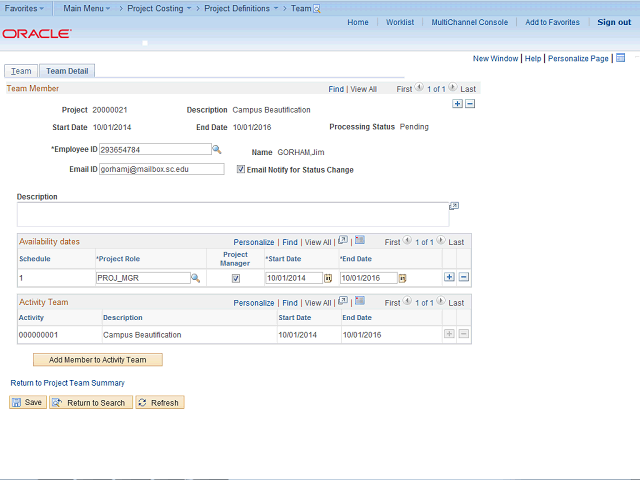Add a new Team Member row

point(458,104)
